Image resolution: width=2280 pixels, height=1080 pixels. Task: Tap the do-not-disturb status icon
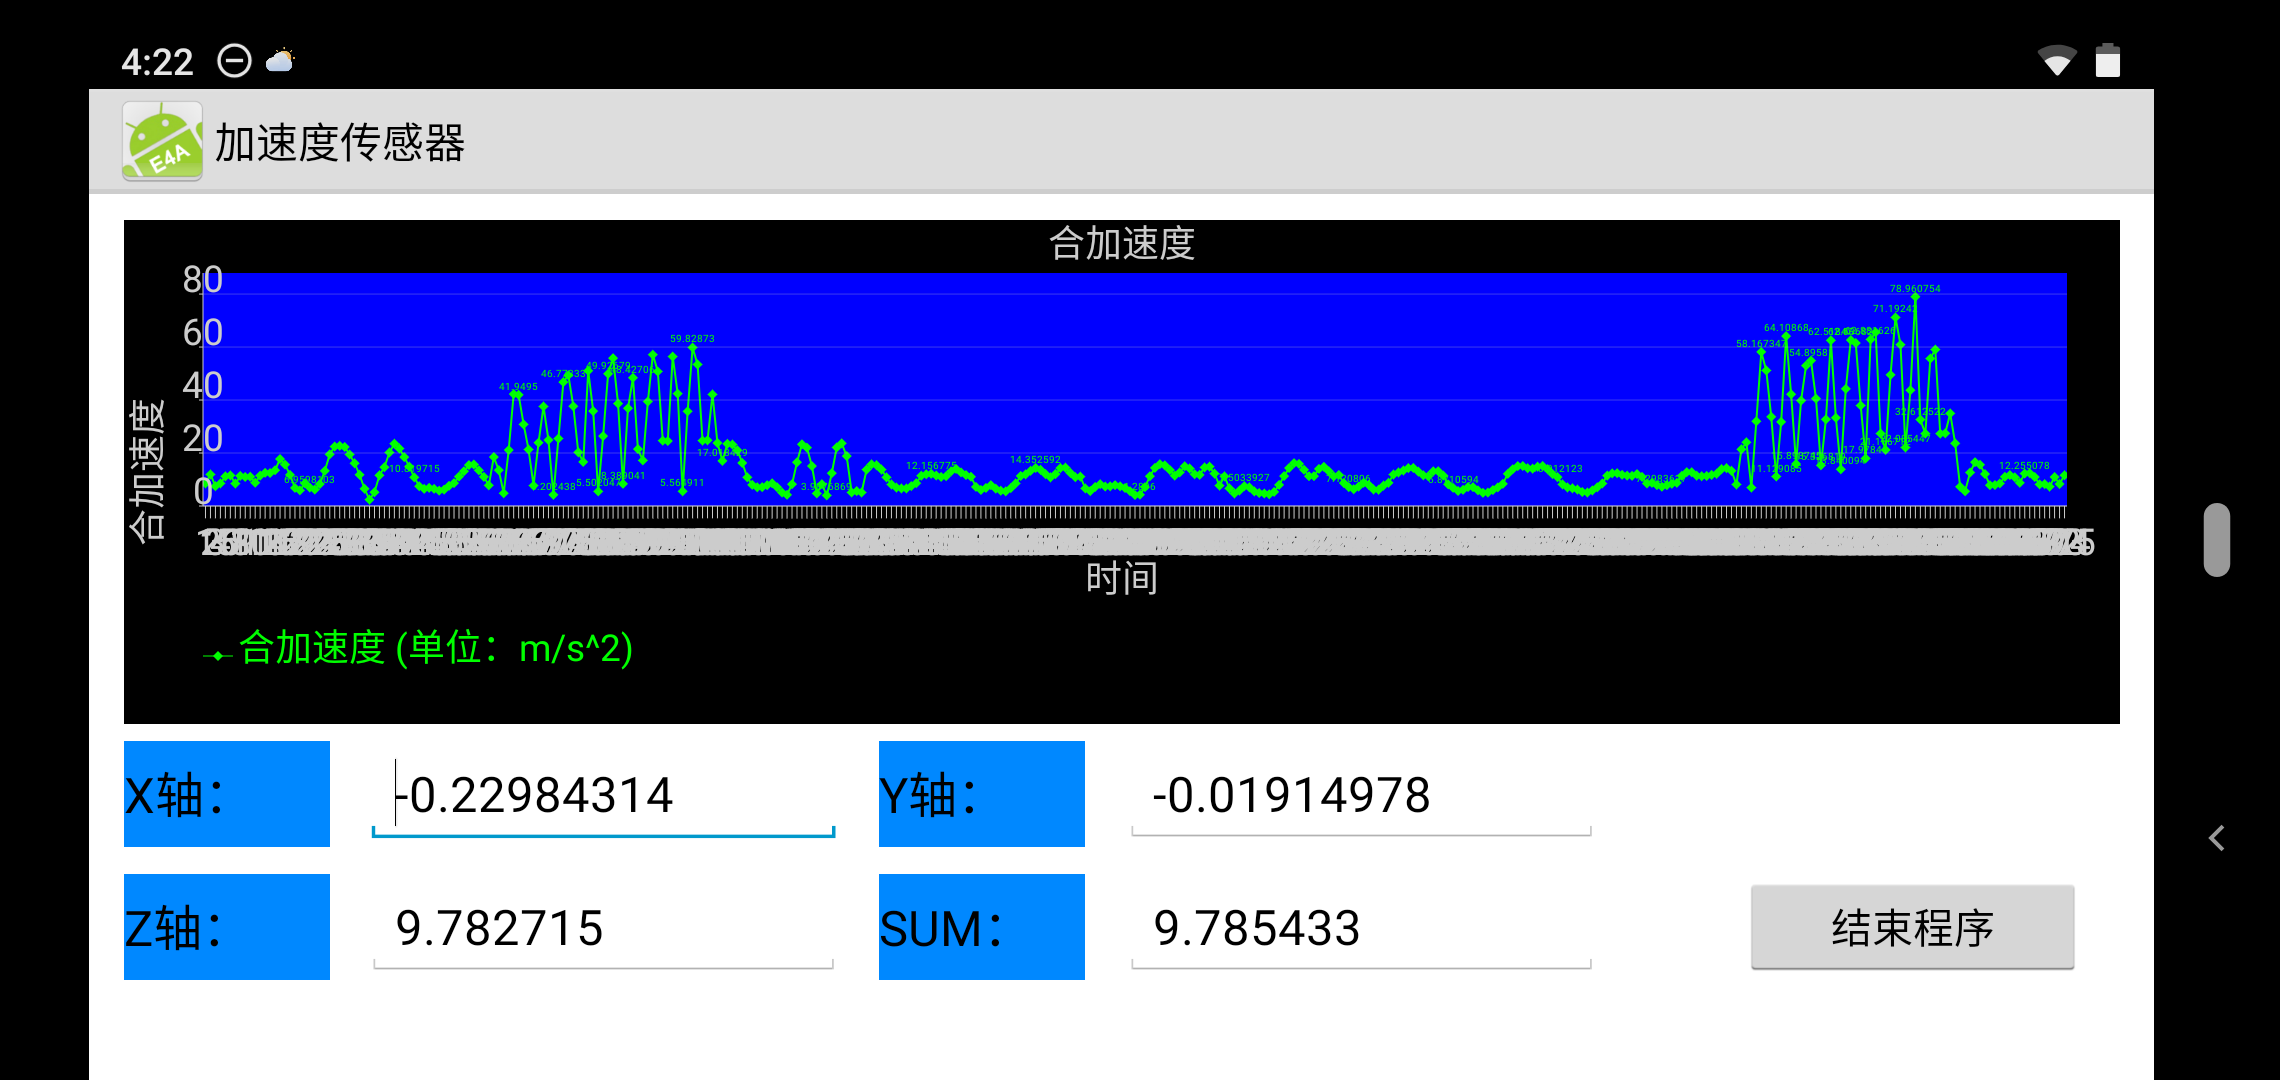click(234, 62)
